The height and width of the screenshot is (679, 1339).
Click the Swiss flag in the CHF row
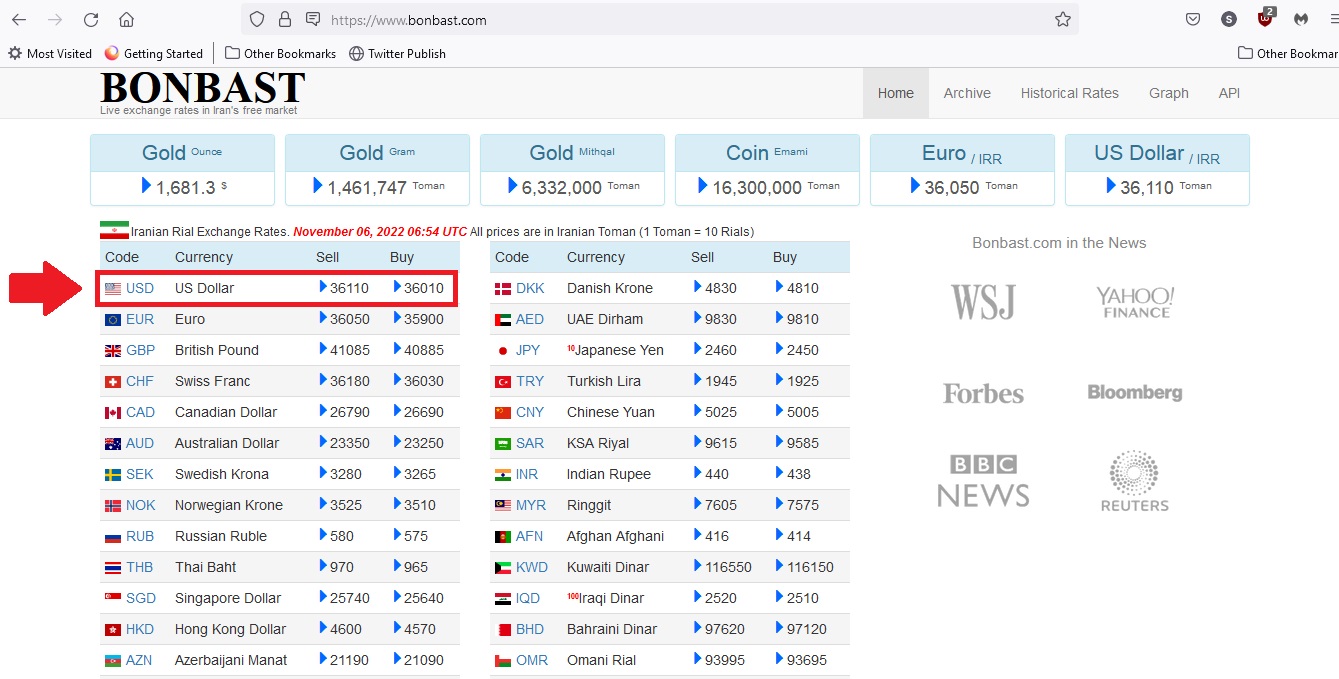pyautogui.click(x=113, y=381)
